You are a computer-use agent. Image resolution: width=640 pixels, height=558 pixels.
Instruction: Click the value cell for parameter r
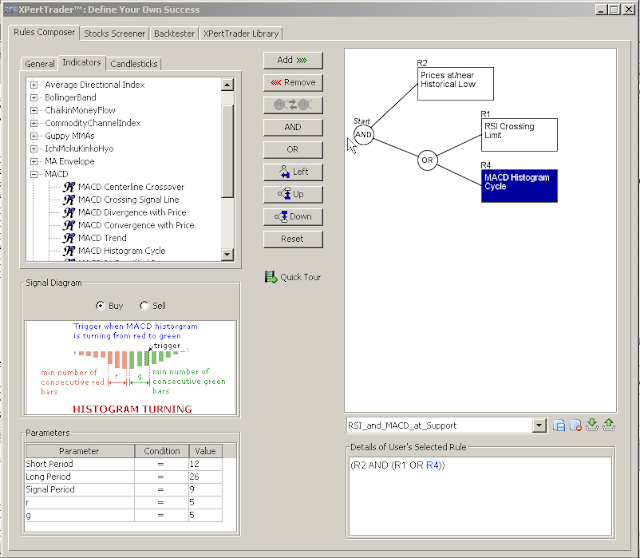click(205, 502)
